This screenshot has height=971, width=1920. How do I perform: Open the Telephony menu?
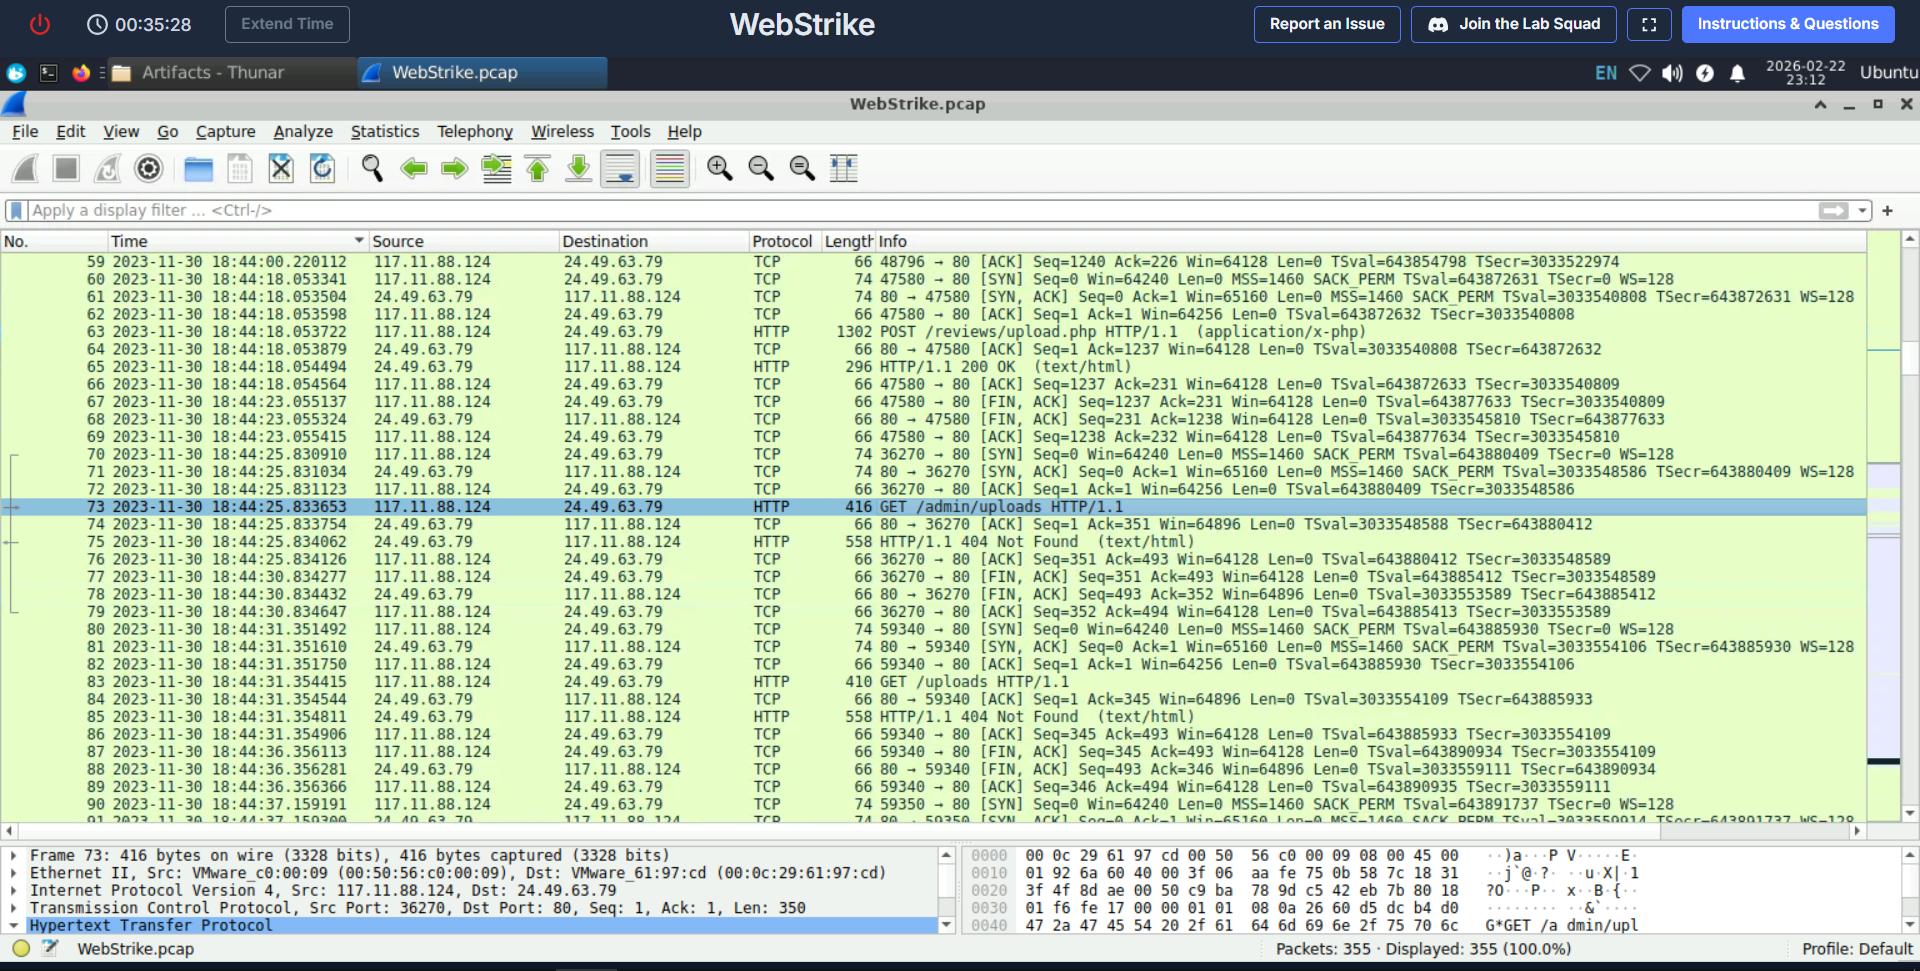coord(474,132)
